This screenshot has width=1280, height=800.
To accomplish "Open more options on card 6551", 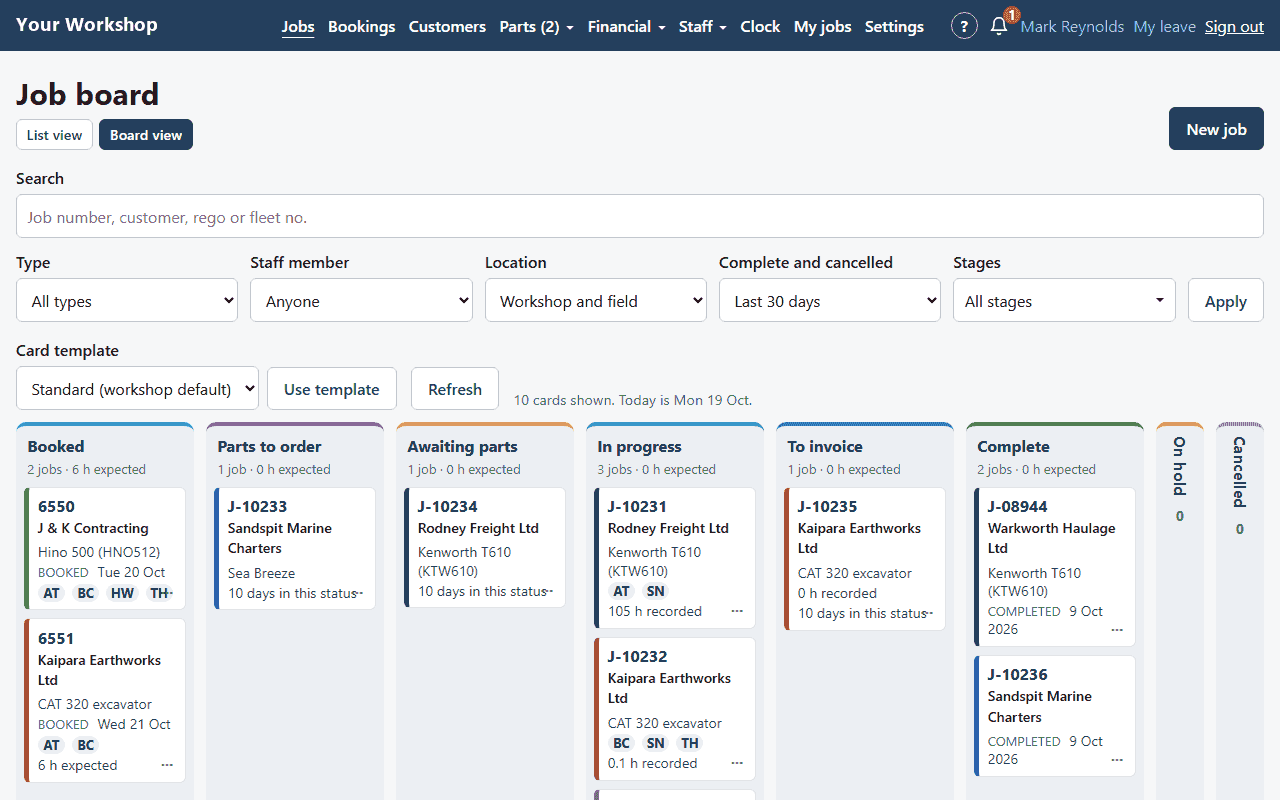I will (x=167, y=765).
